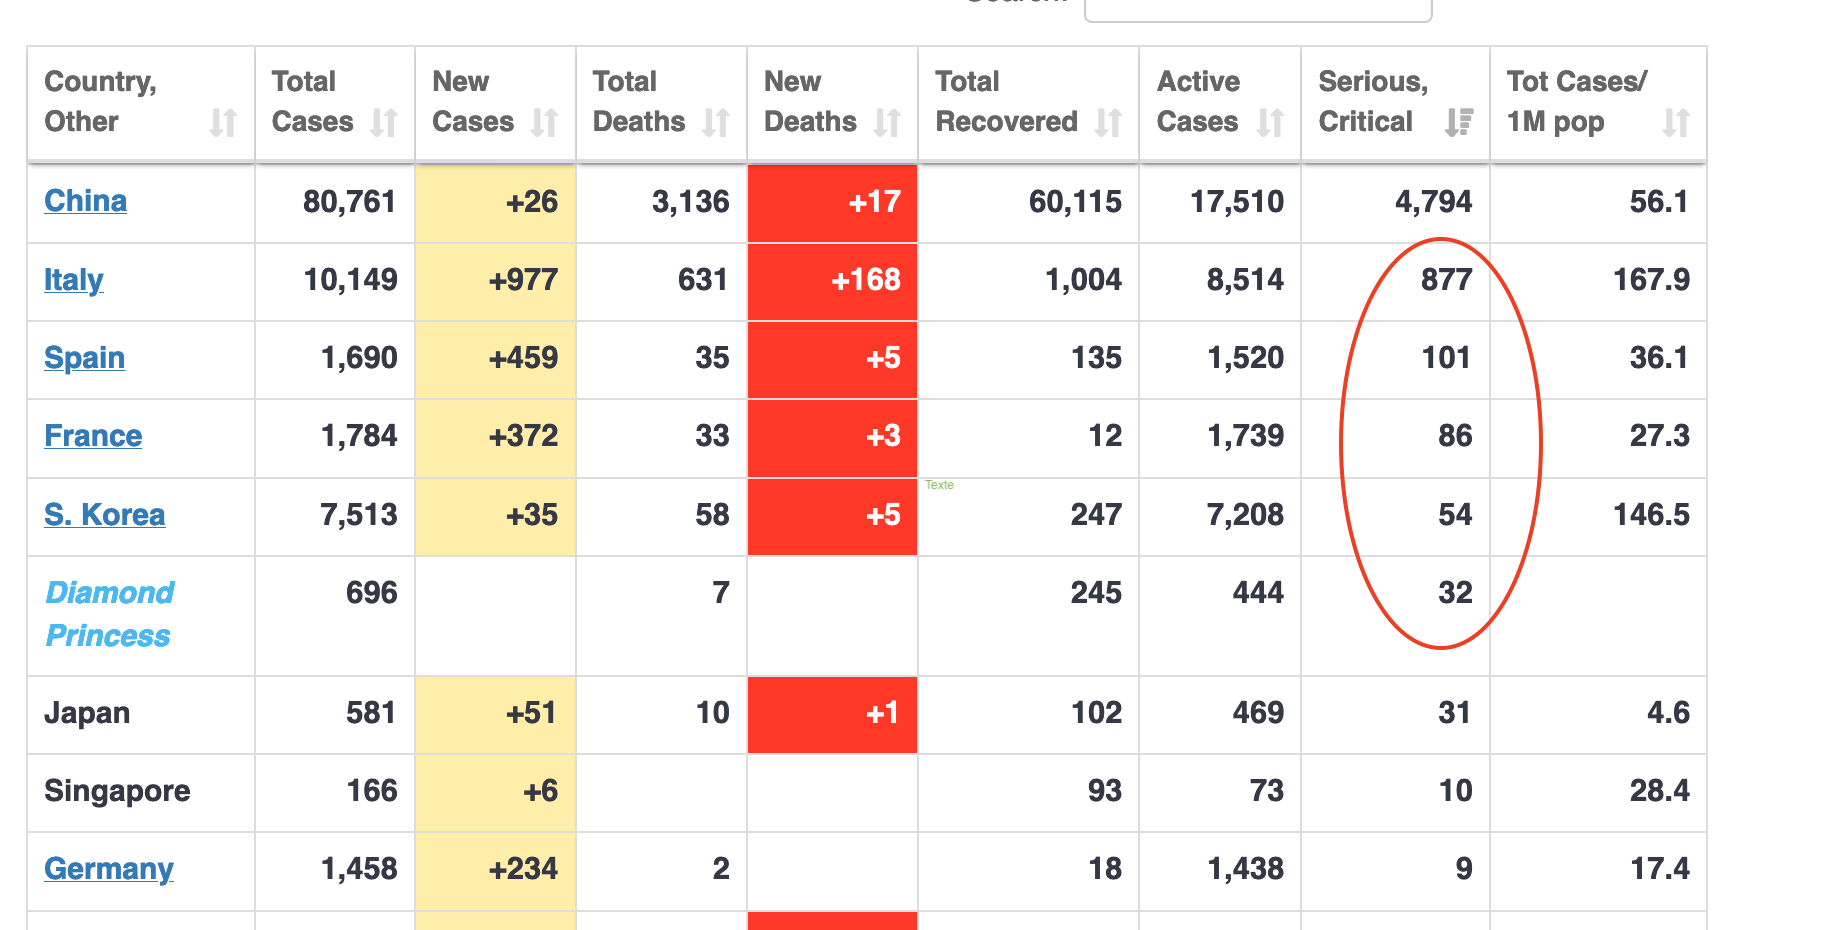Open the China country link

pos(86,201)
